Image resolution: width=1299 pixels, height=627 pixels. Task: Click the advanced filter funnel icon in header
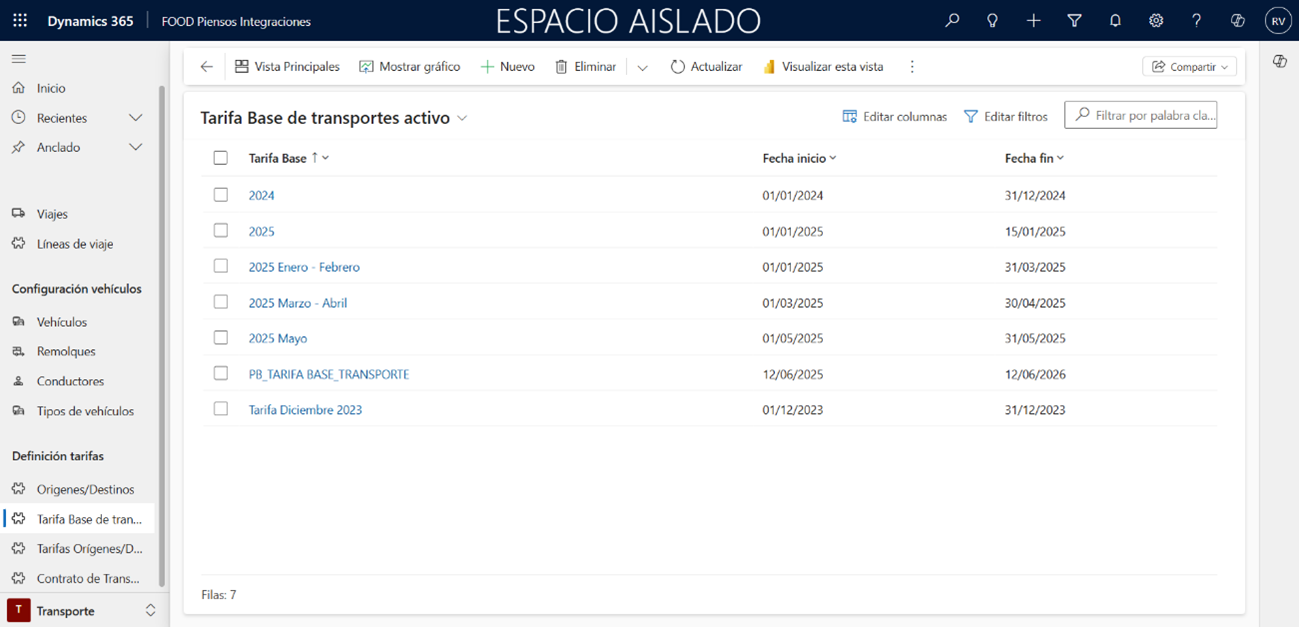[x=1074, y=21]
